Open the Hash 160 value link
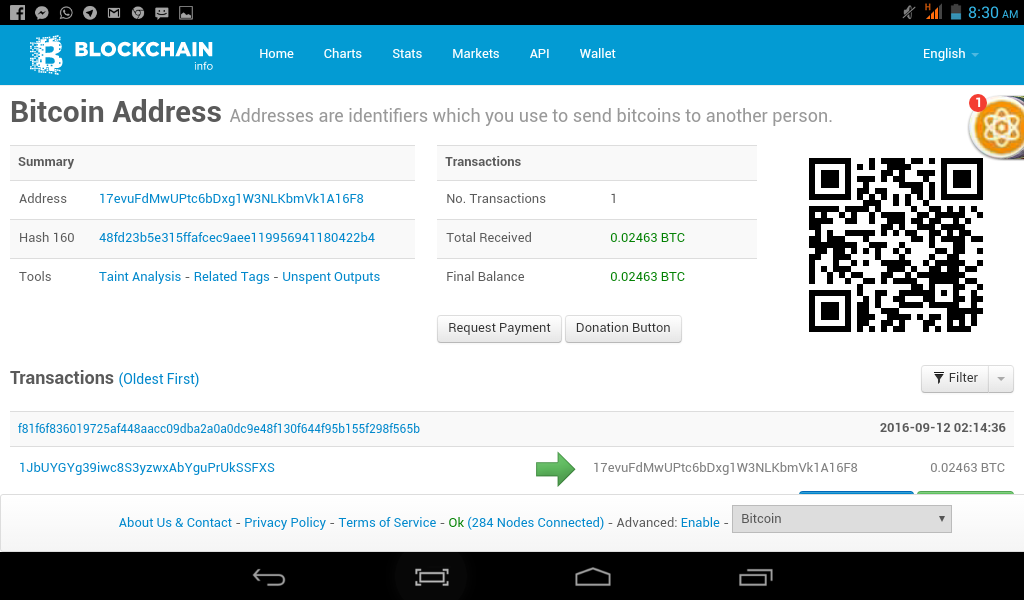1024x600 pixels. click(x=237, y=238)
